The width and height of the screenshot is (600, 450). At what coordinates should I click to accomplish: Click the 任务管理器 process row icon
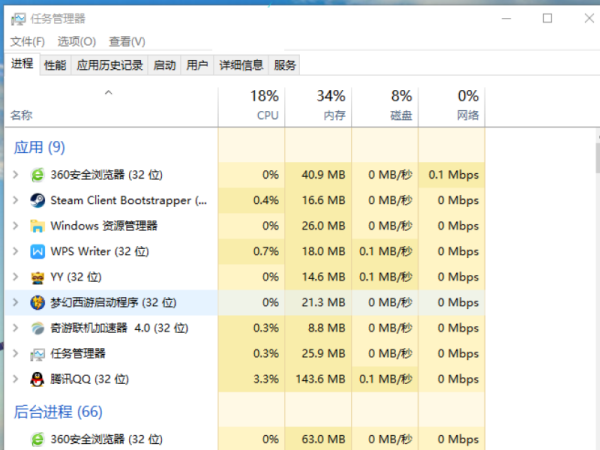click(38, 354)
